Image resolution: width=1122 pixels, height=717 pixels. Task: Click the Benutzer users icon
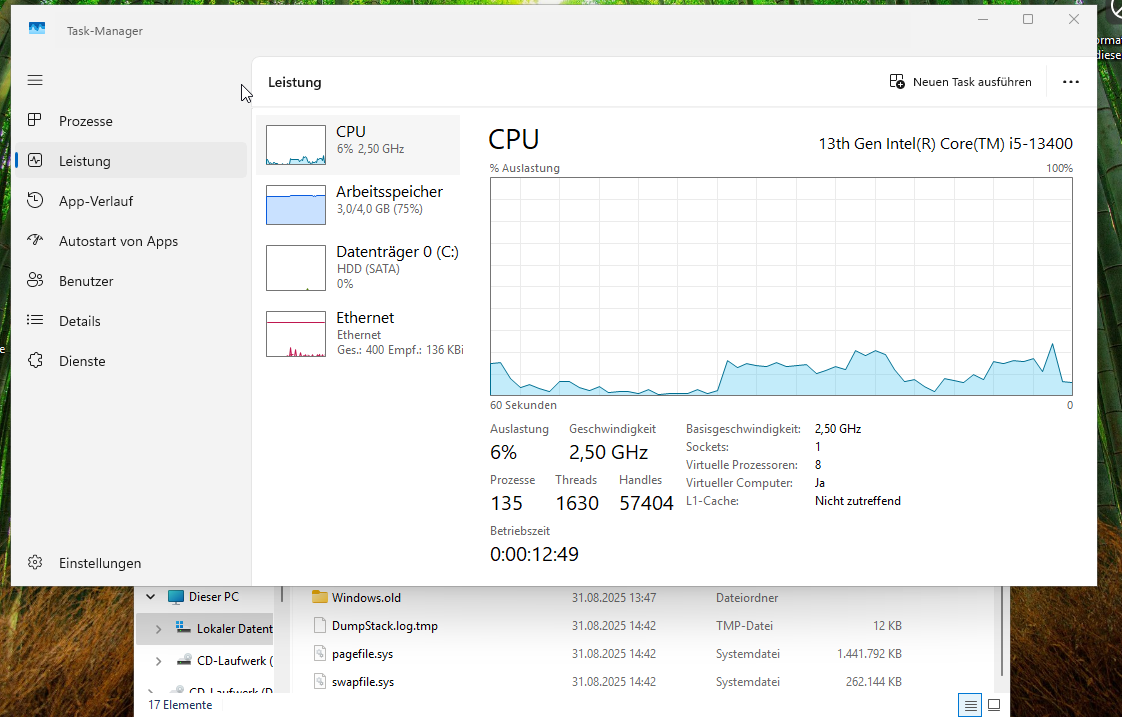[35, 281]
